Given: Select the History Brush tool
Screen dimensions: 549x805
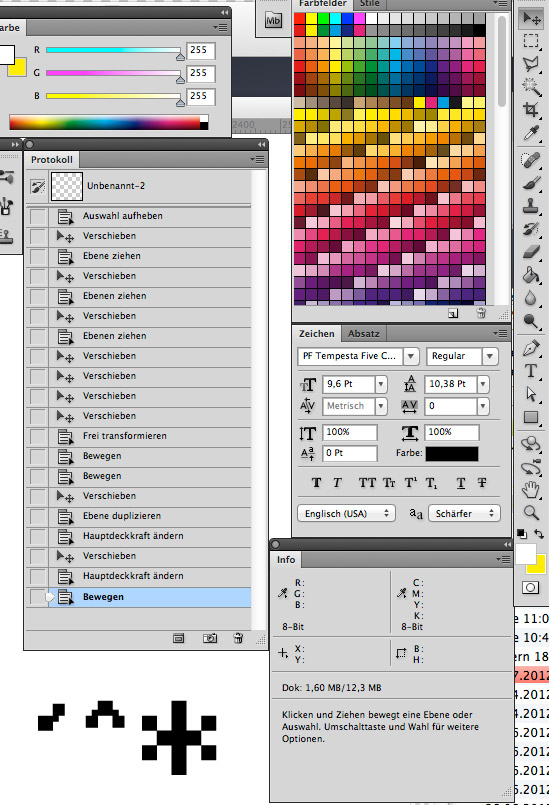Looking at the screenshot, I should [531, 229].
